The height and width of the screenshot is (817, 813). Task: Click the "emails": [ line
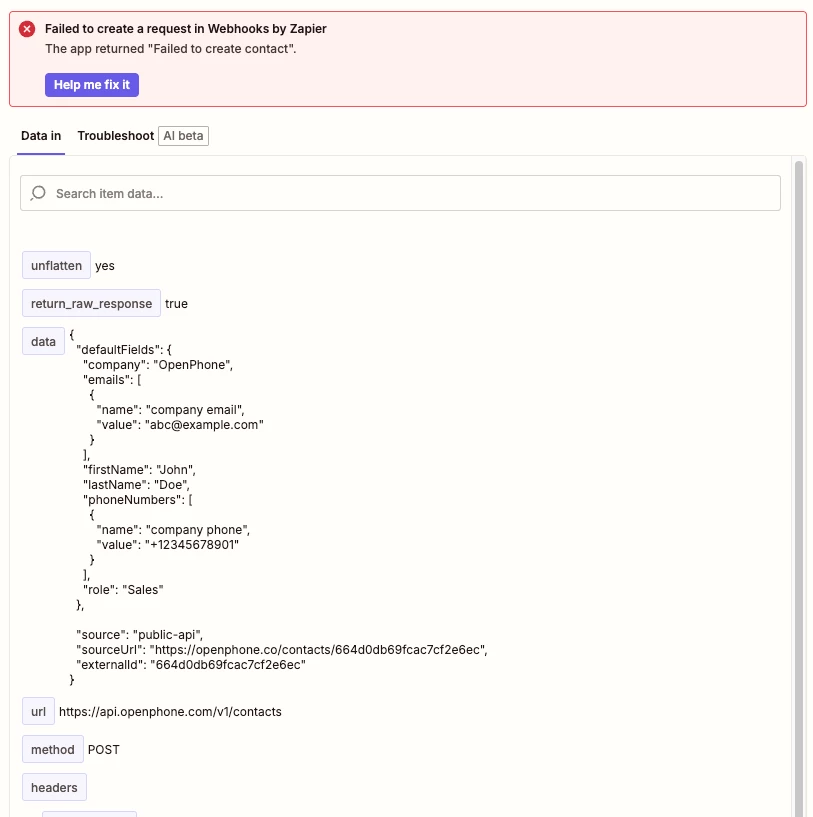112,380
